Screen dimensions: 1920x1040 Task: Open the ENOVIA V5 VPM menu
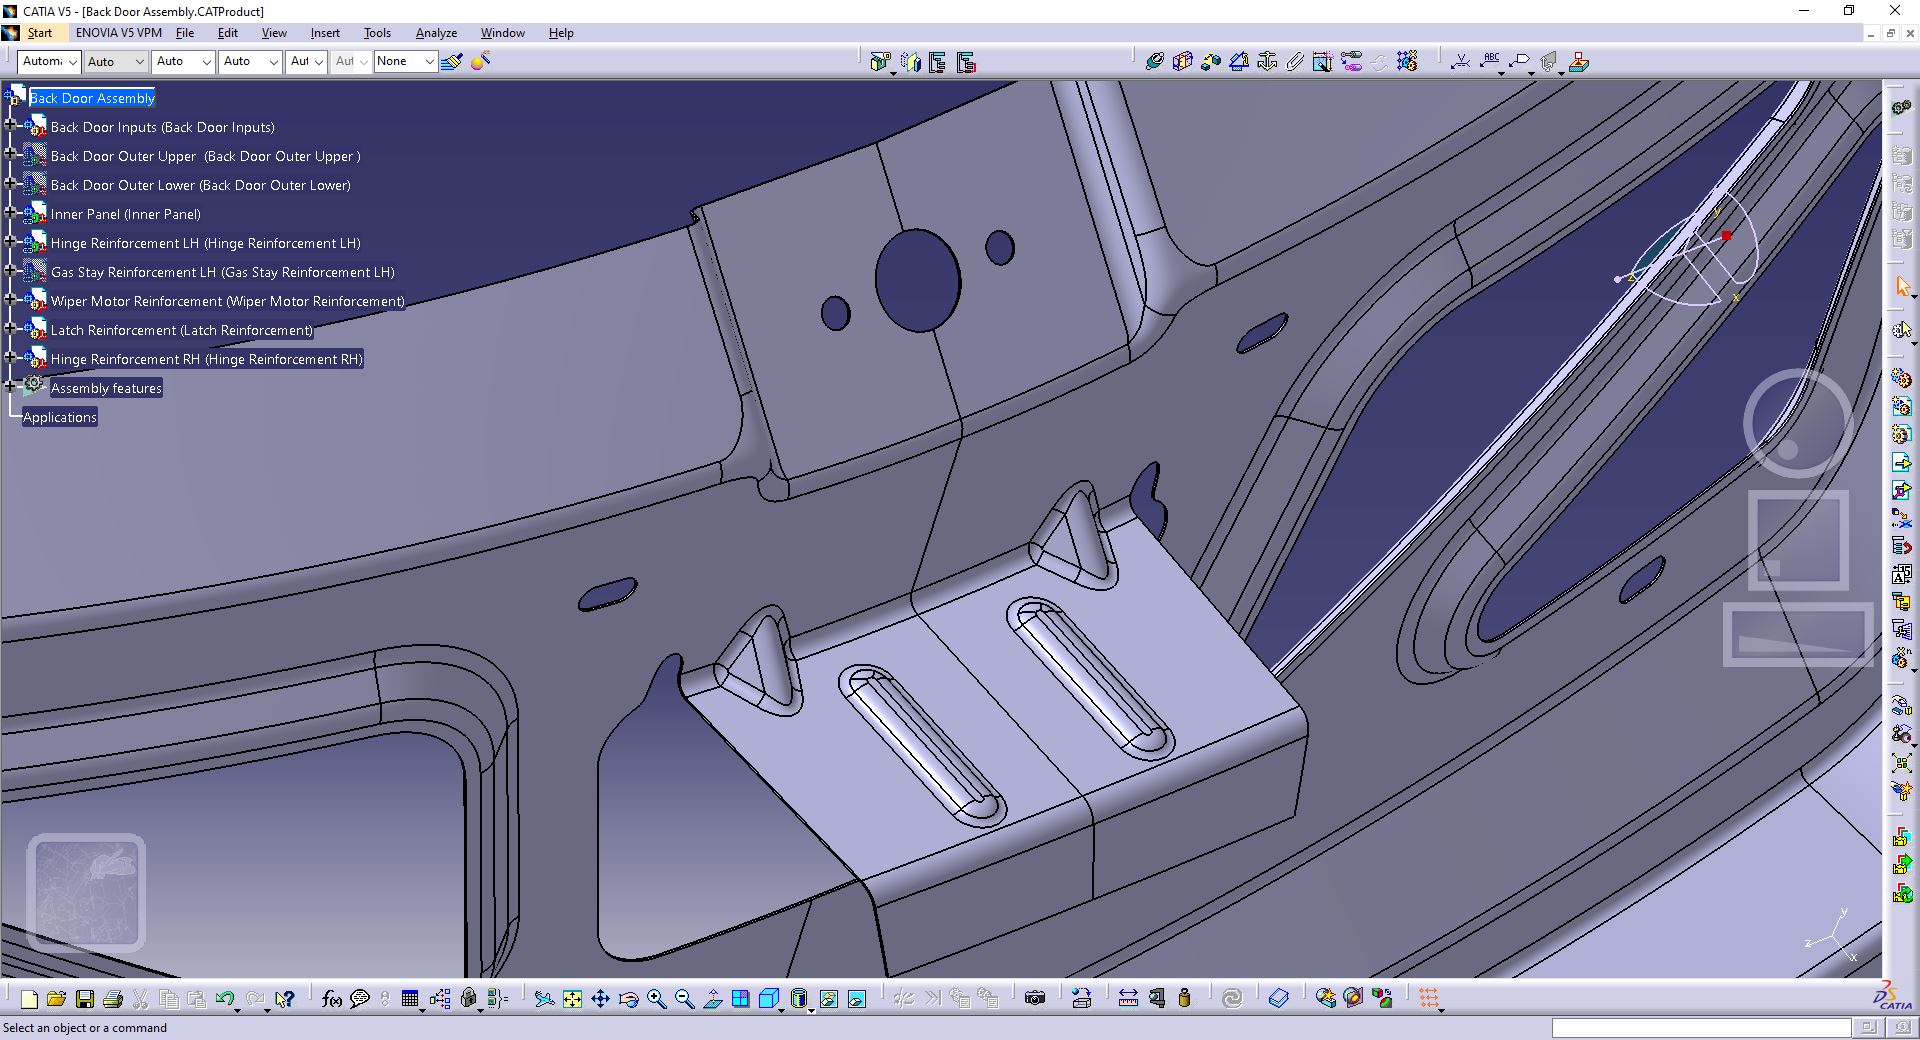pyautogui.click(x=119, y=33)
